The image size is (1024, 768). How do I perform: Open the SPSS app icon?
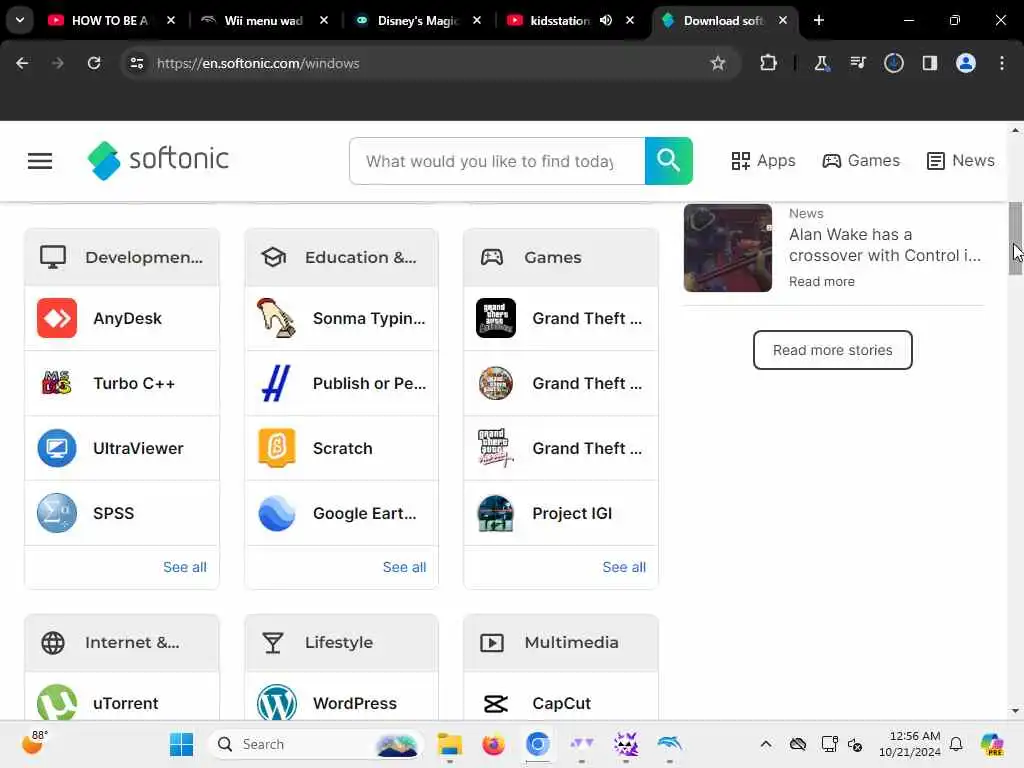pos(57,513)
